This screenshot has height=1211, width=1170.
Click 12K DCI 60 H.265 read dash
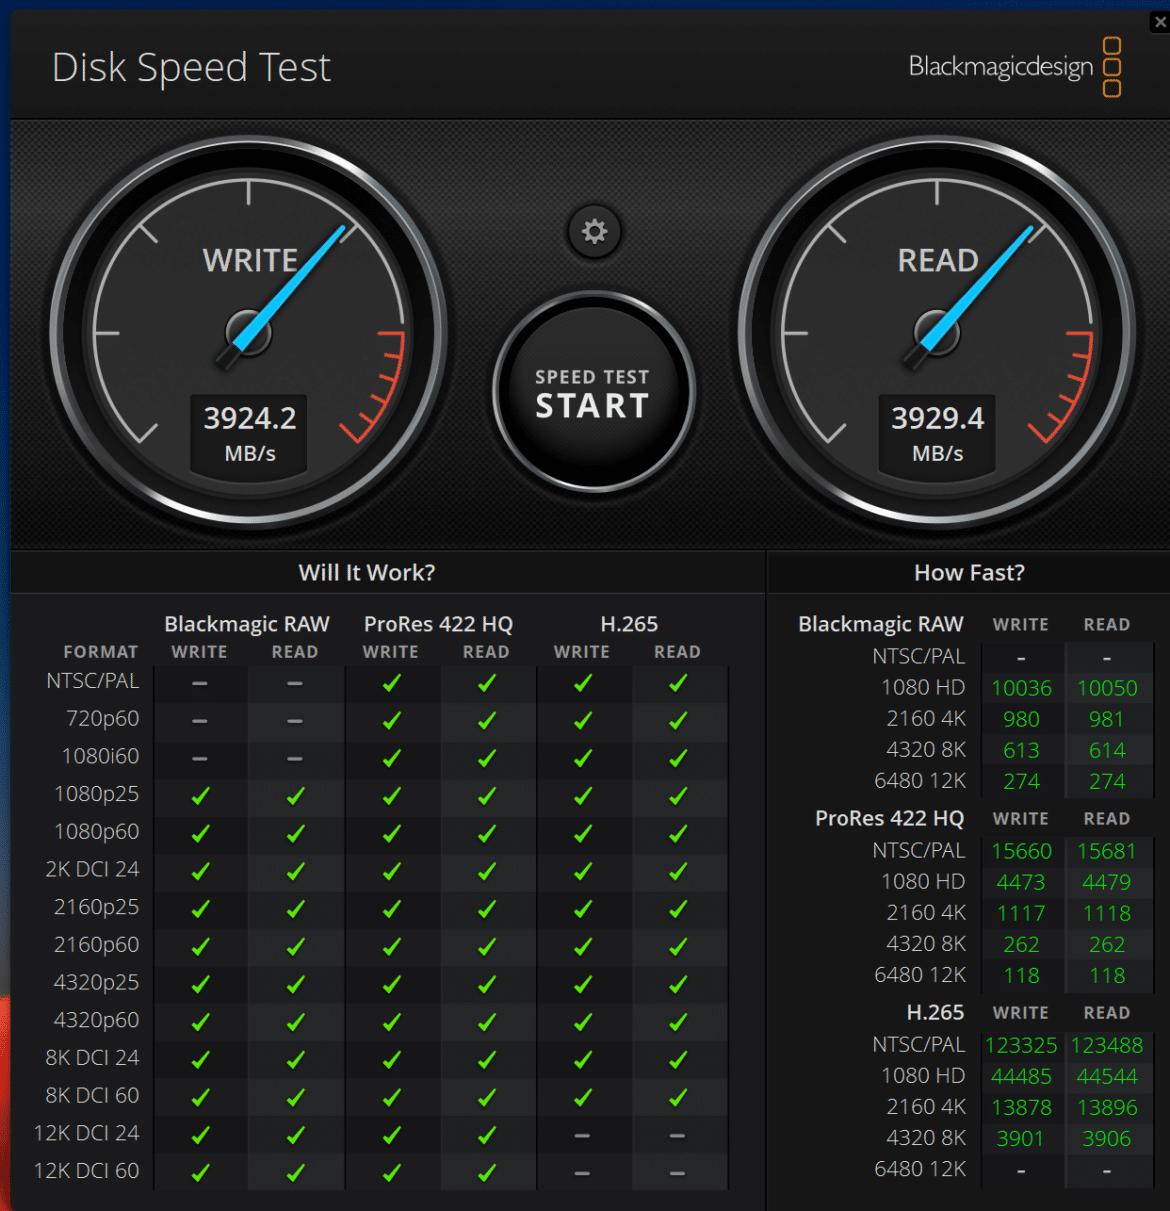(x=677, y=1172)
